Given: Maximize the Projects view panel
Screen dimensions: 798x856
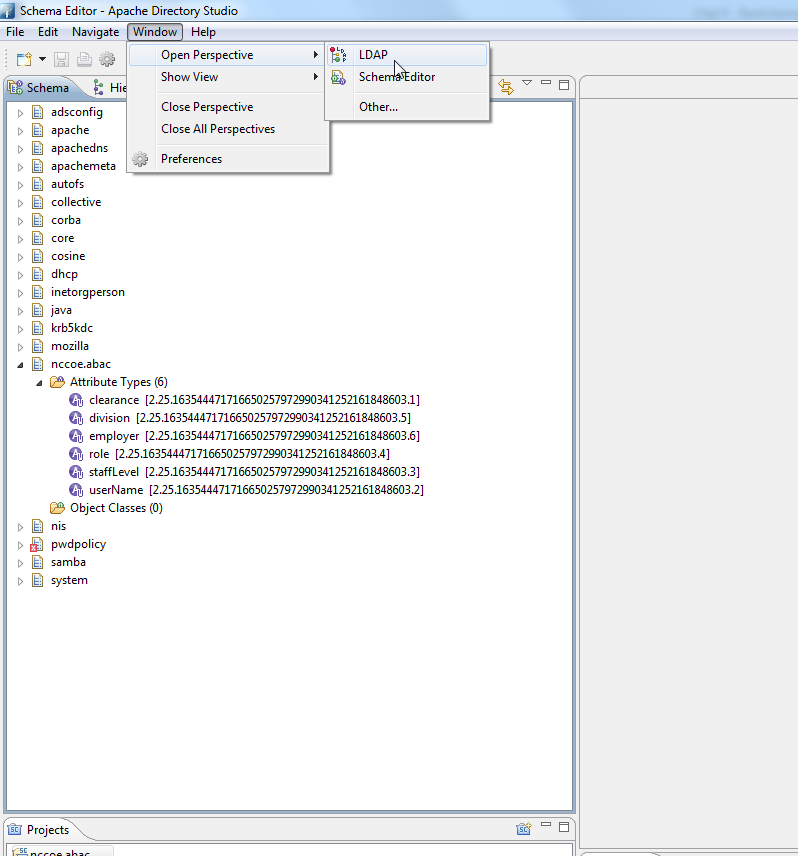Looking at the screenshot, I should (564, 827).
